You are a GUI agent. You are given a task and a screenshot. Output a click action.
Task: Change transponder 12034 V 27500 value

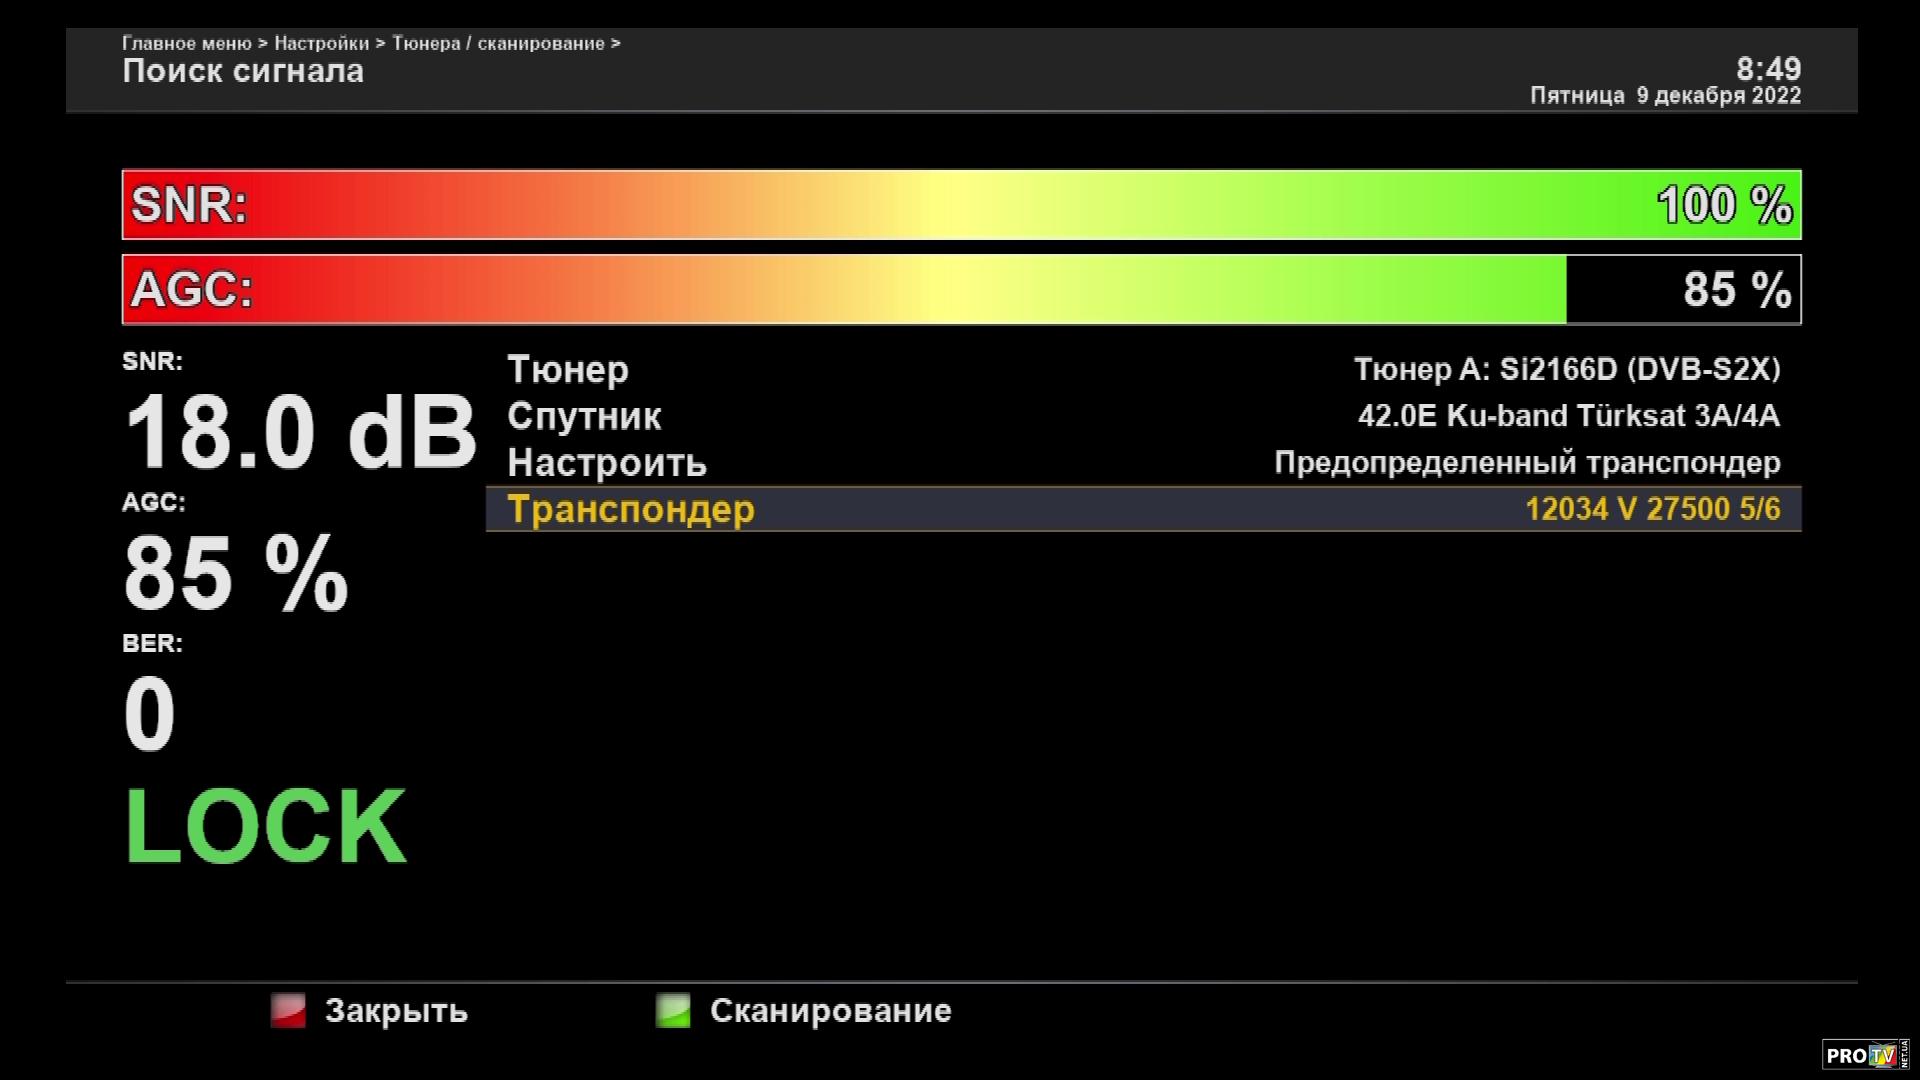pos(1652,509)
